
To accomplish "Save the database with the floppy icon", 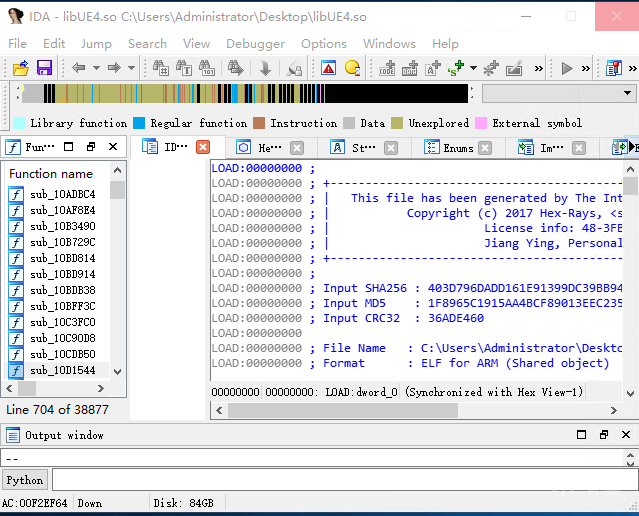I will coord(44,68).
